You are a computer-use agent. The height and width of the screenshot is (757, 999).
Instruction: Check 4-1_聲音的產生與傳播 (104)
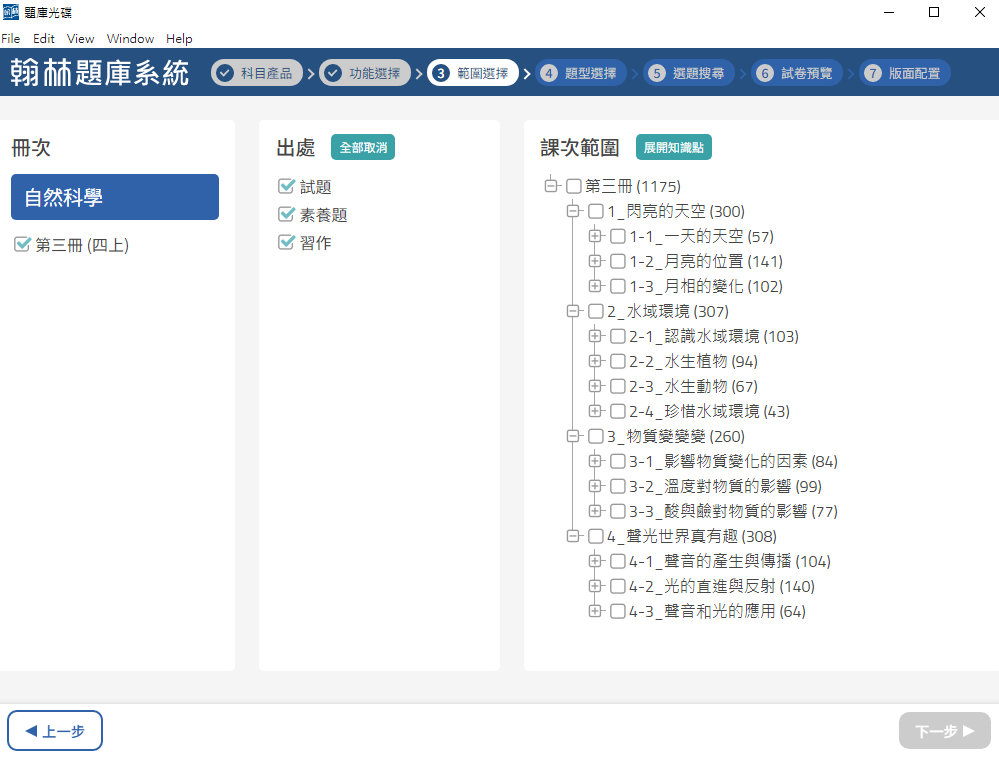click(x=617, y=561)
